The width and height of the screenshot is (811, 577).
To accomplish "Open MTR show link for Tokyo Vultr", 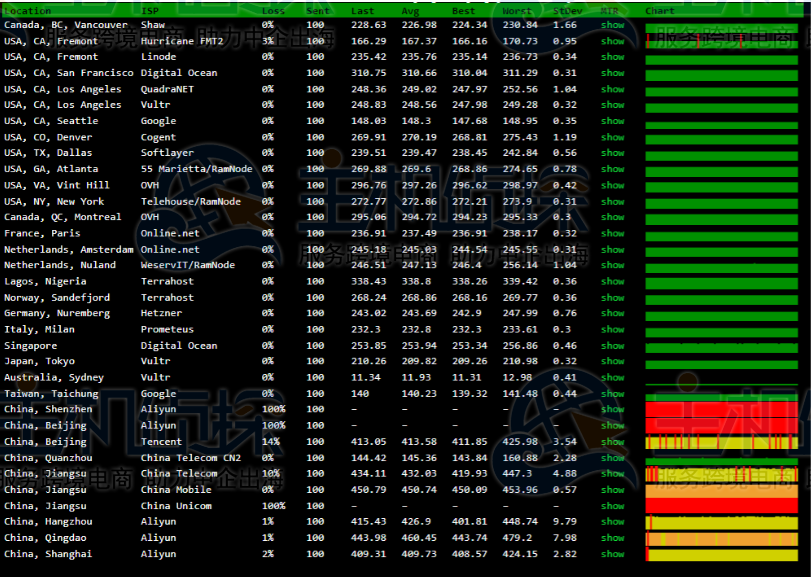I will [x=612, y=361].
